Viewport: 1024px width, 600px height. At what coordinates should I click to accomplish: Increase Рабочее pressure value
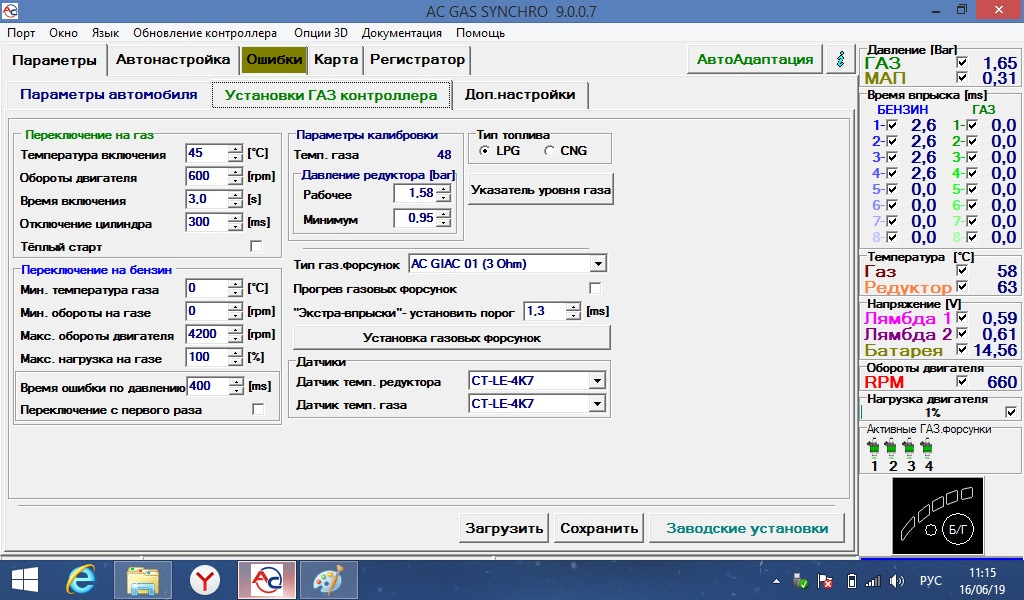tap(443, 189)
